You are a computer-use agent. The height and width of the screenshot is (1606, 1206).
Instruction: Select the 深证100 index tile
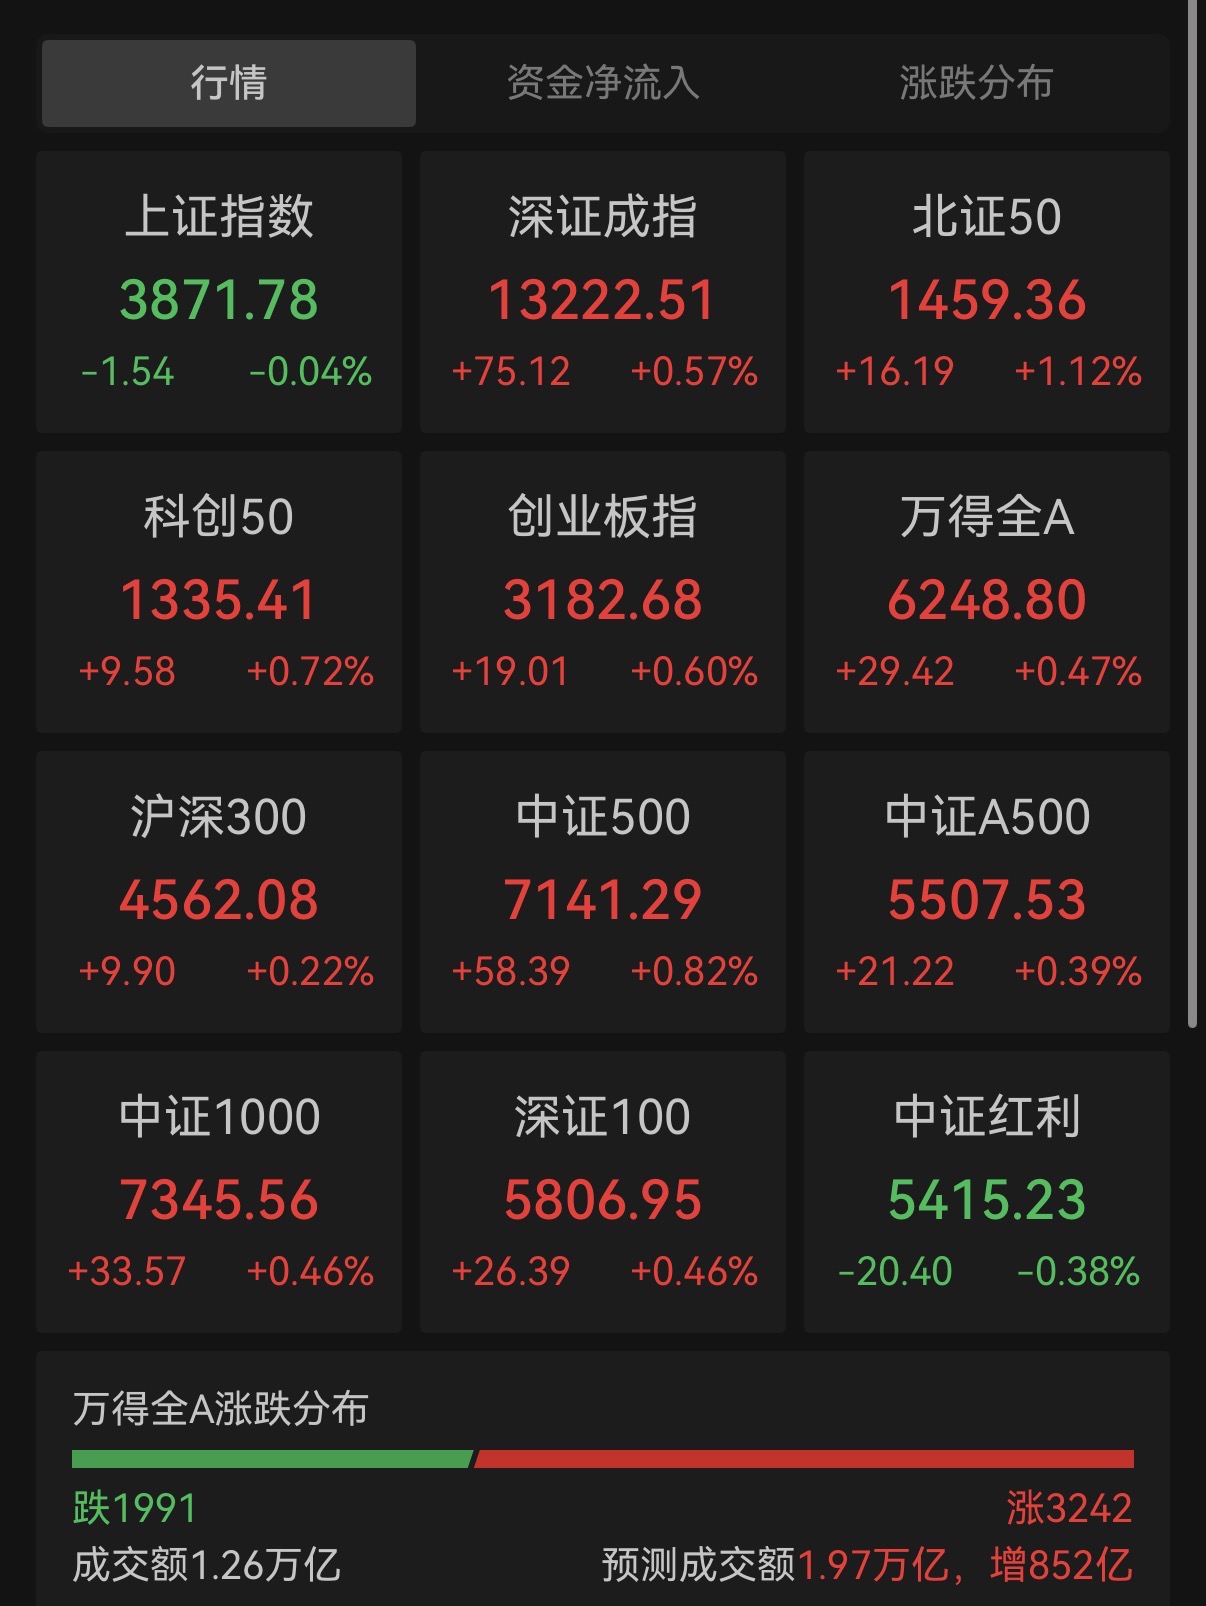[603, 1192]
